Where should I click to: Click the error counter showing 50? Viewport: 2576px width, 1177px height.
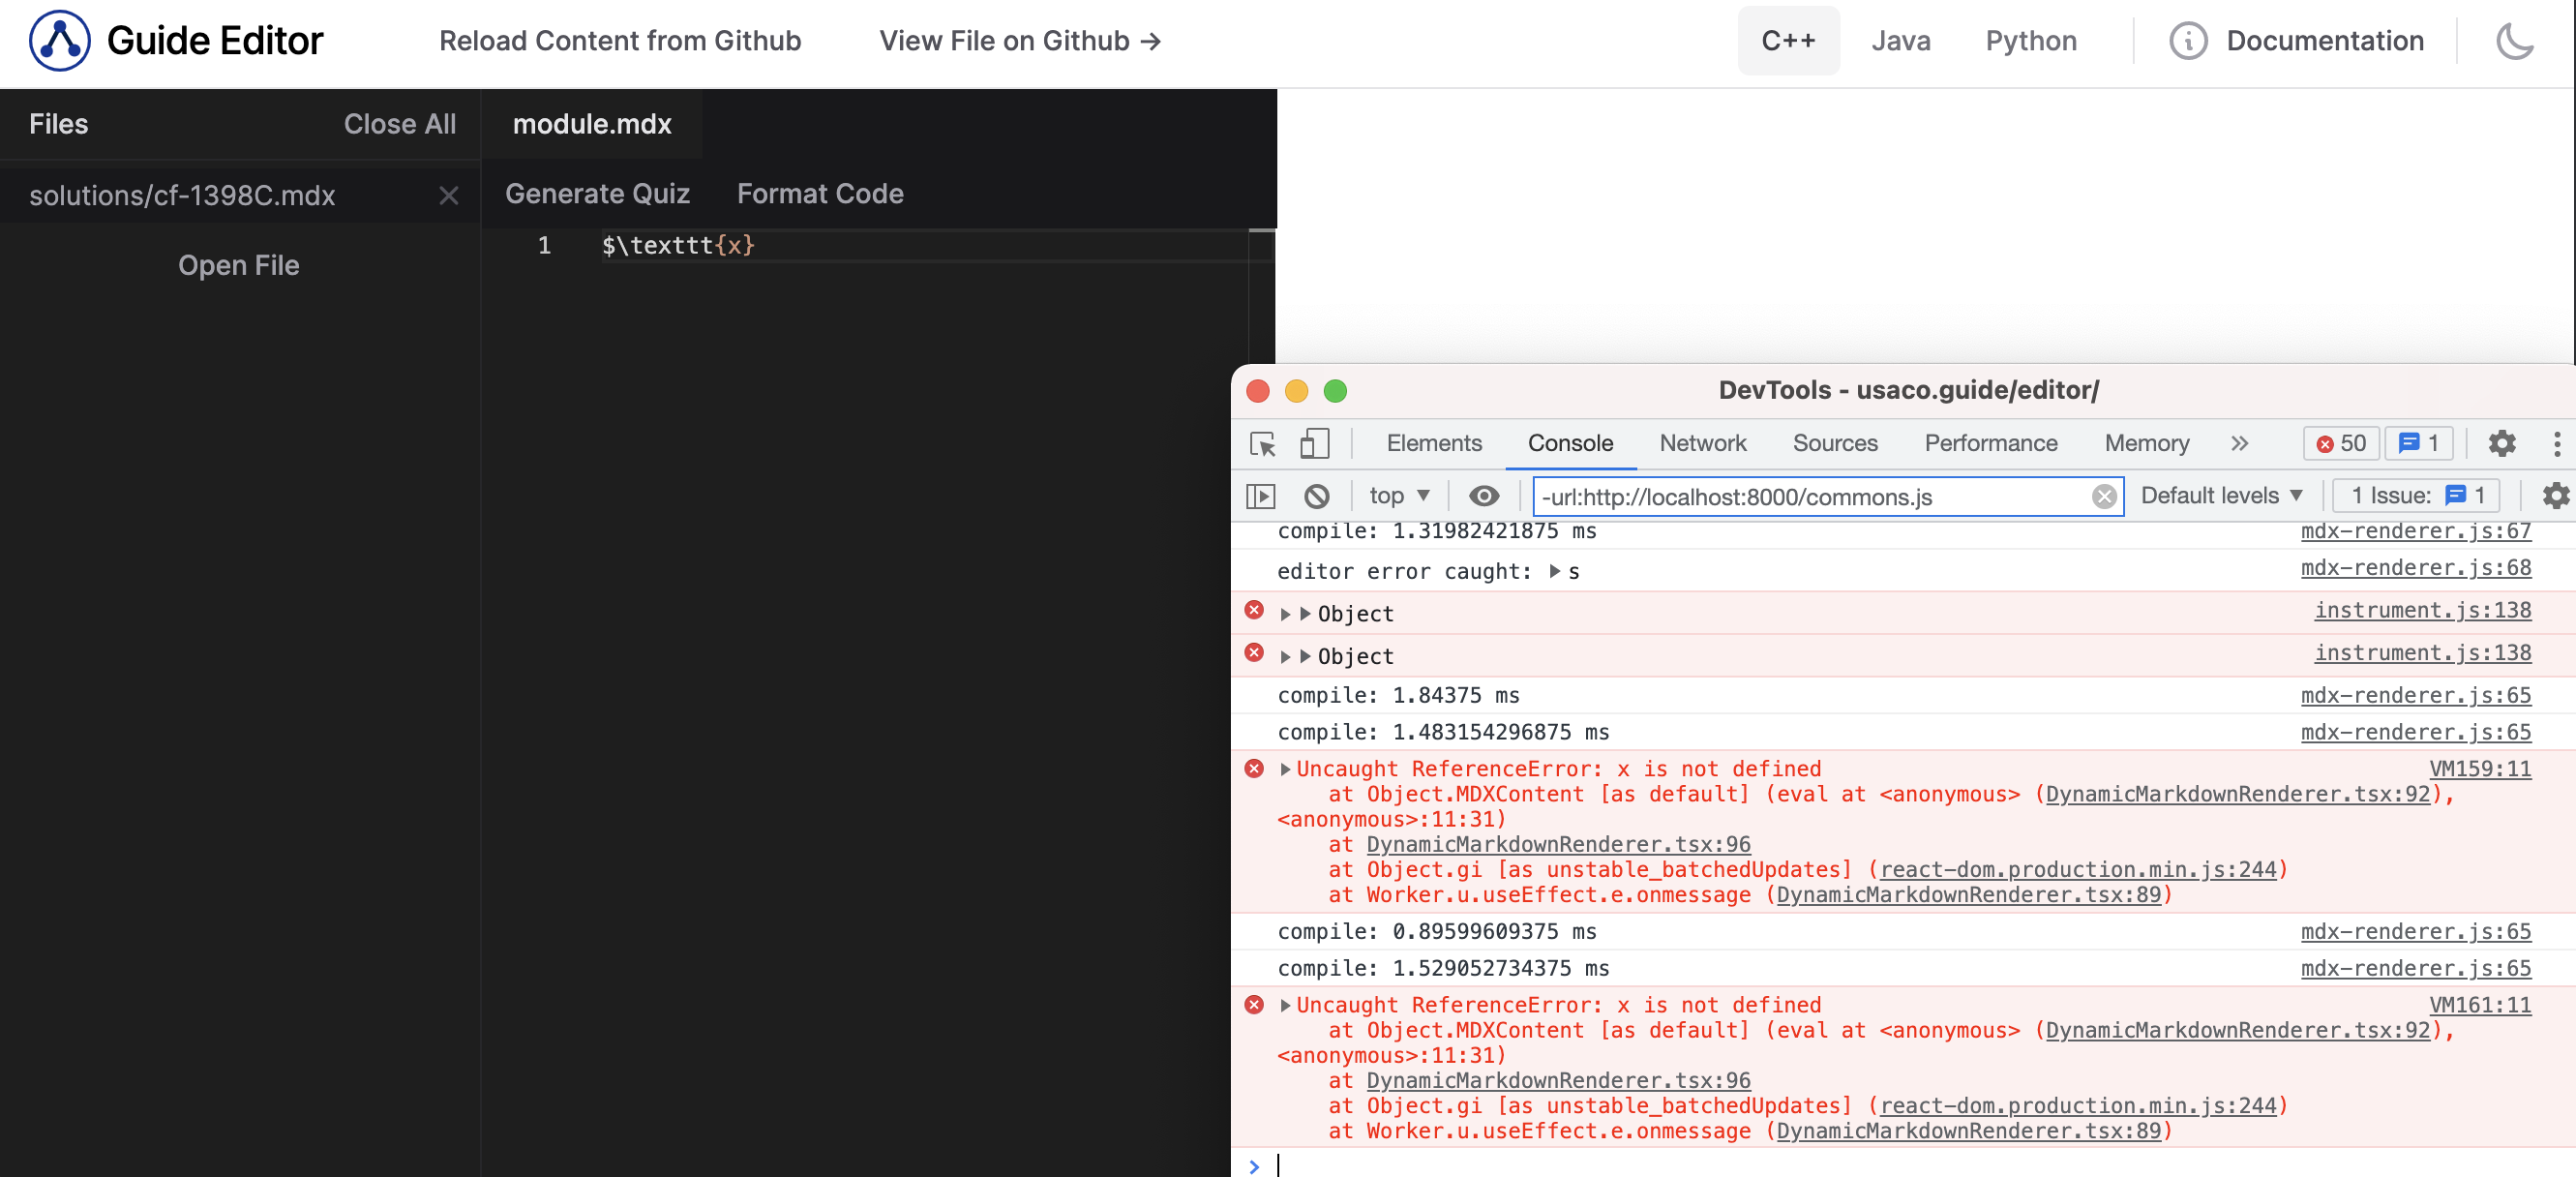tap(2340, 444)
